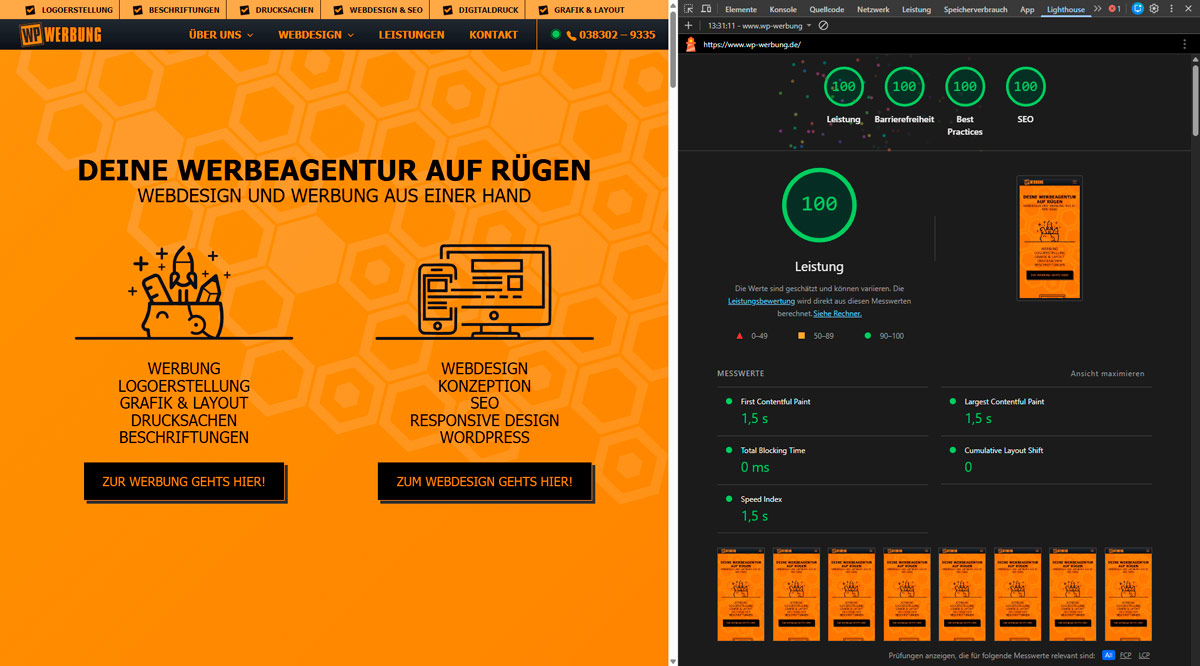Click the Barrierefreiheit score gauge

[904, 87]
